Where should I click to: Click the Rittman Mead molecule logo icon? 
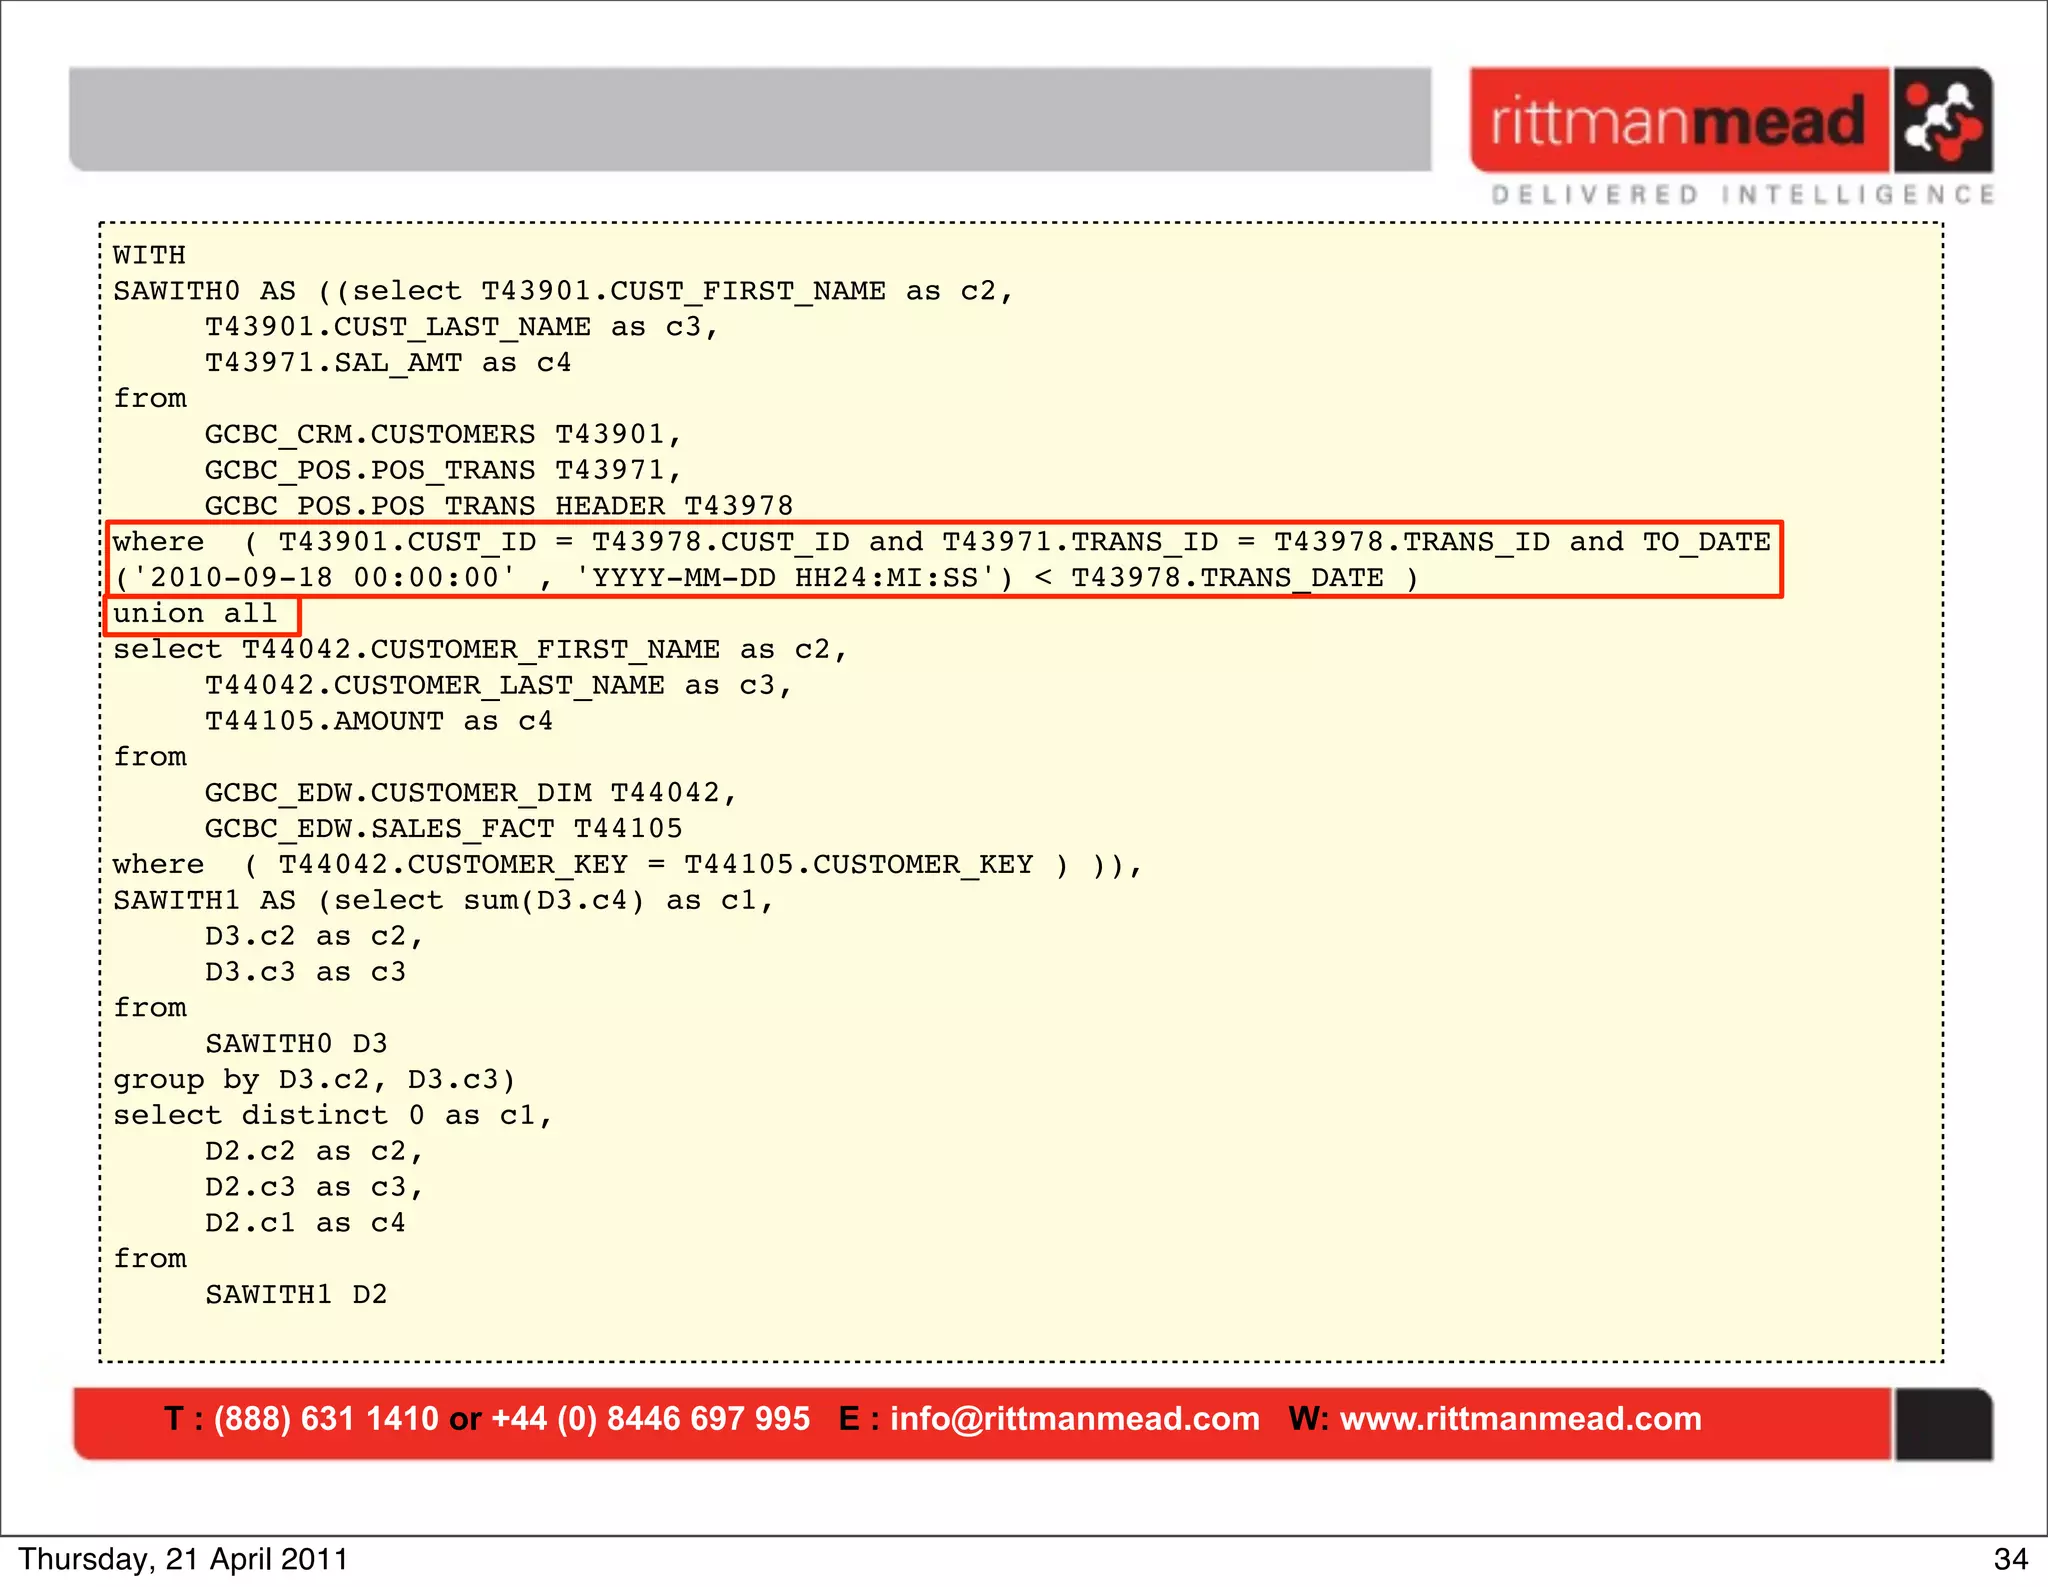coord(1942,121)
